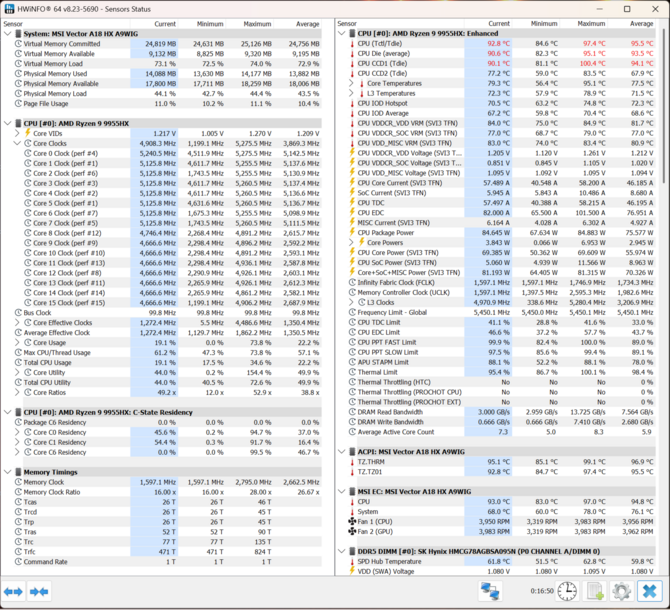Click the TZ.THRM thermometer icon
Screen dimensions: 670x610
(x=352, y=462)
